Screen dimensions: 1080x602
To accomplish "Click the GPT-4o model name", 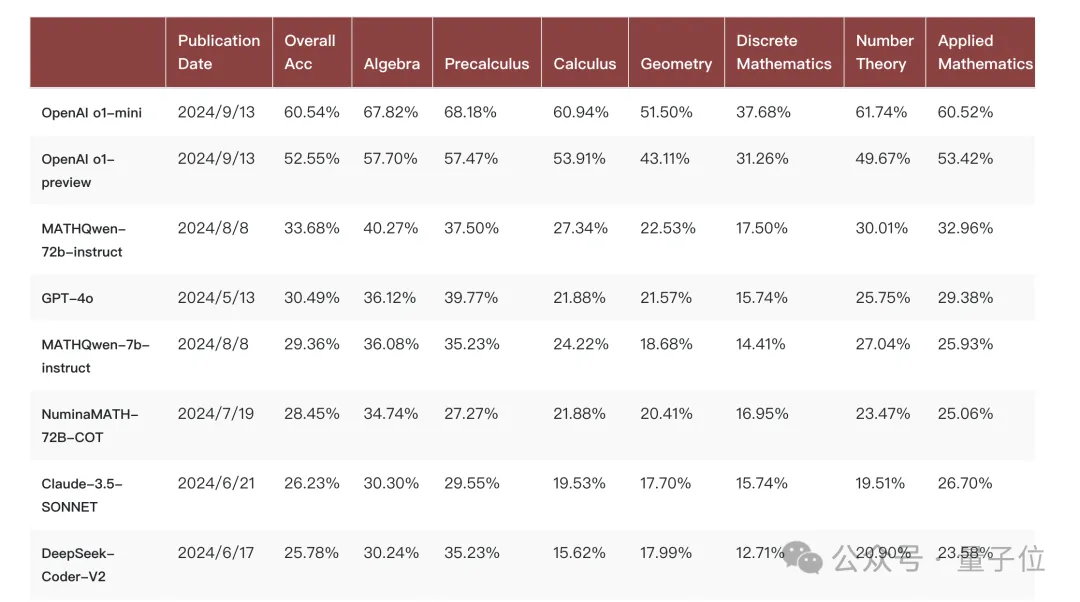I will click(68, 298).
